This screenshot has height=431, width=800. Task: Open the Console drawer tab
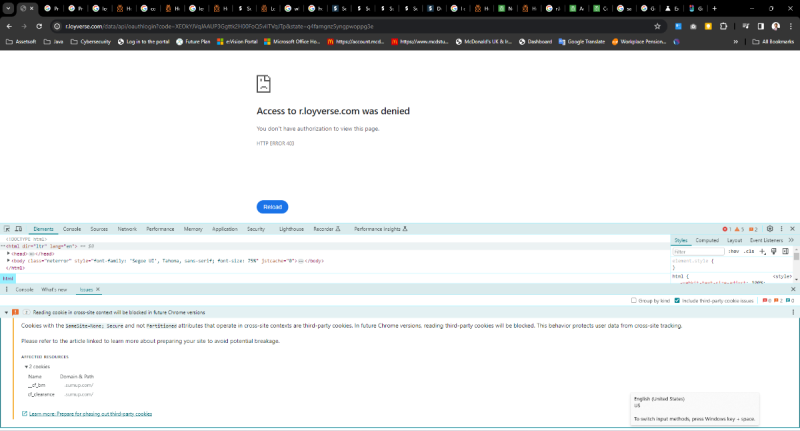[x=24, y=289]
